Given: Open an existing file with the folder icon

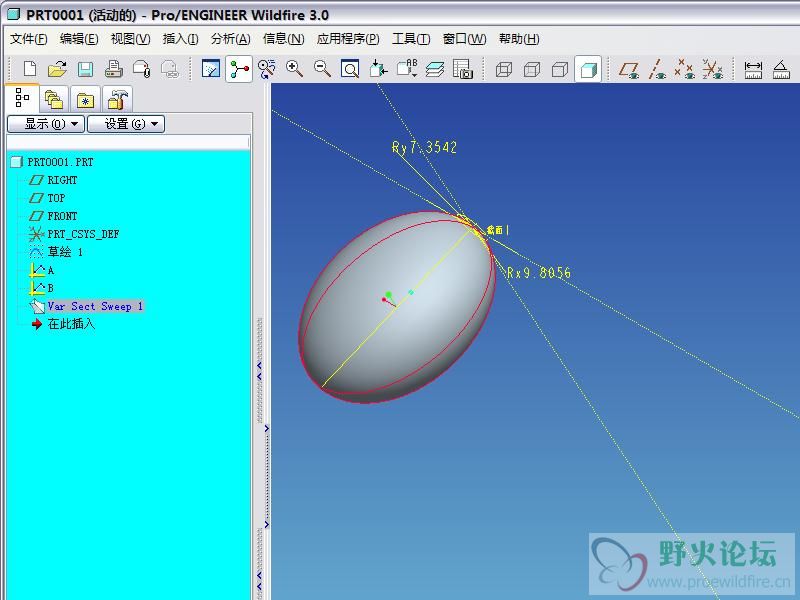Looking at the screenshot, I should (58, 68).
